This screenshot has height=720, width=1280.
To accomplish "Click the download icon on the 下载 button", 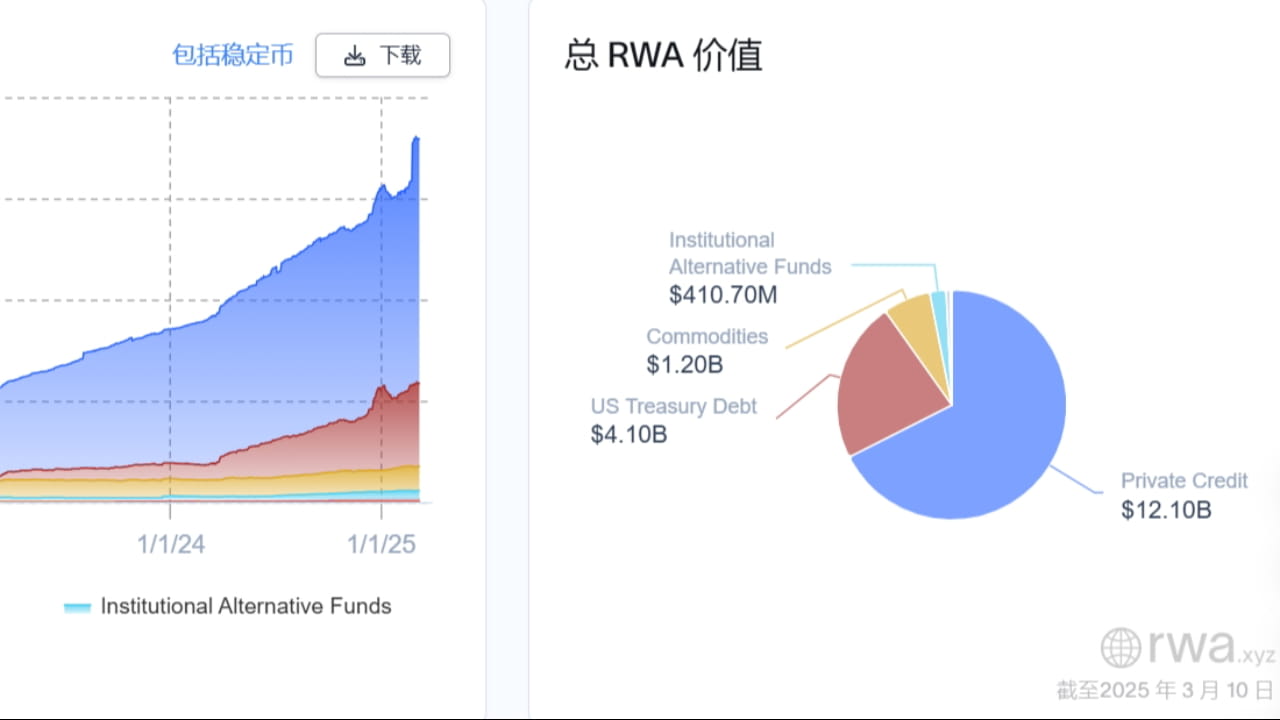I will 355,56.
